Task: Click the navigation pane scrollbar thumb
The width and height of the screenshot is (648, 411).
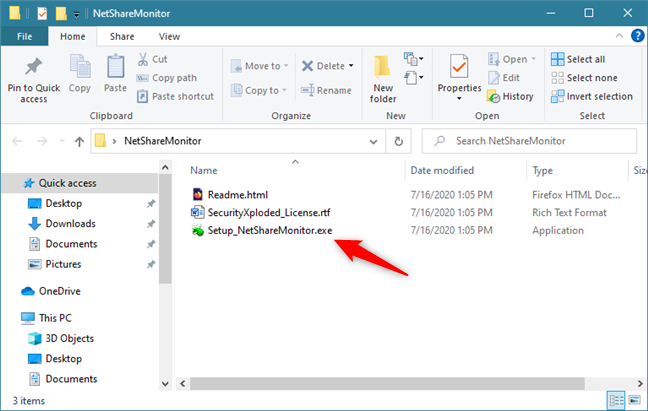Action: [165, 229]
